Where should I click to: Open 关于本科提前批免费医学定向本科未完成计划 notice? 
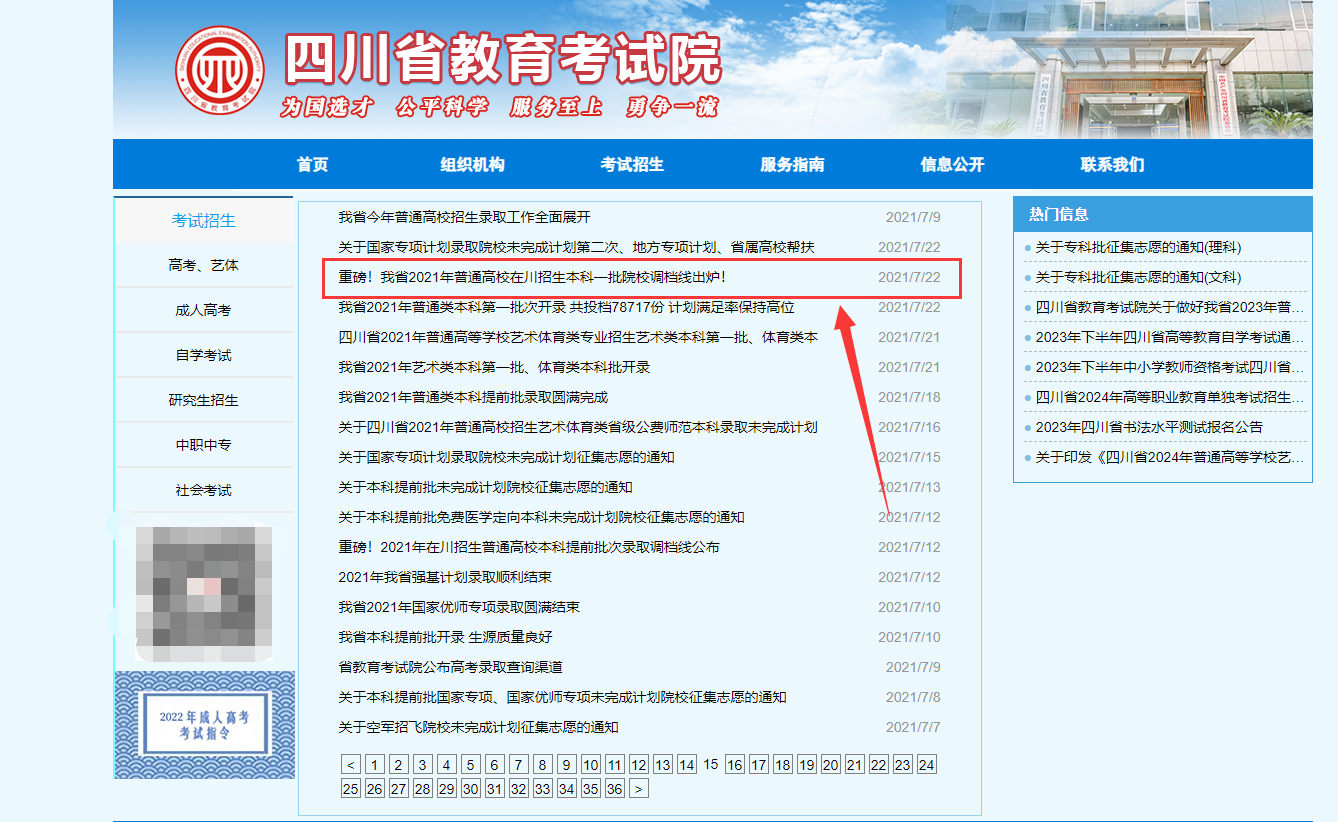tap(542, 517)
